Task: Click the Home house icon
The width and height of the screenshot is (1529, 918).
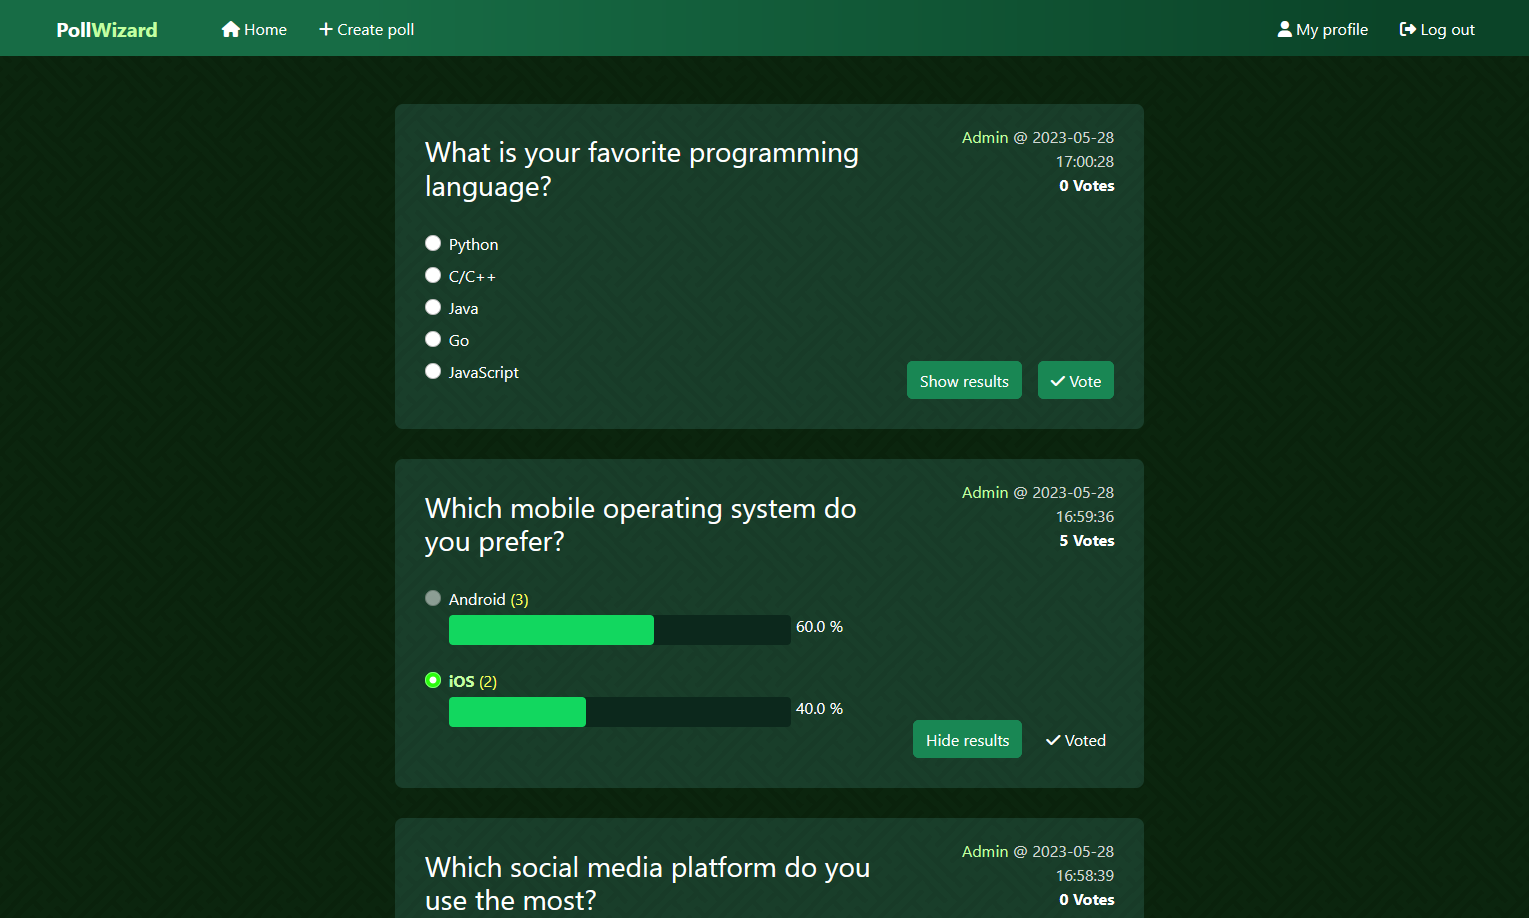Action: click(x=231, y=29)
